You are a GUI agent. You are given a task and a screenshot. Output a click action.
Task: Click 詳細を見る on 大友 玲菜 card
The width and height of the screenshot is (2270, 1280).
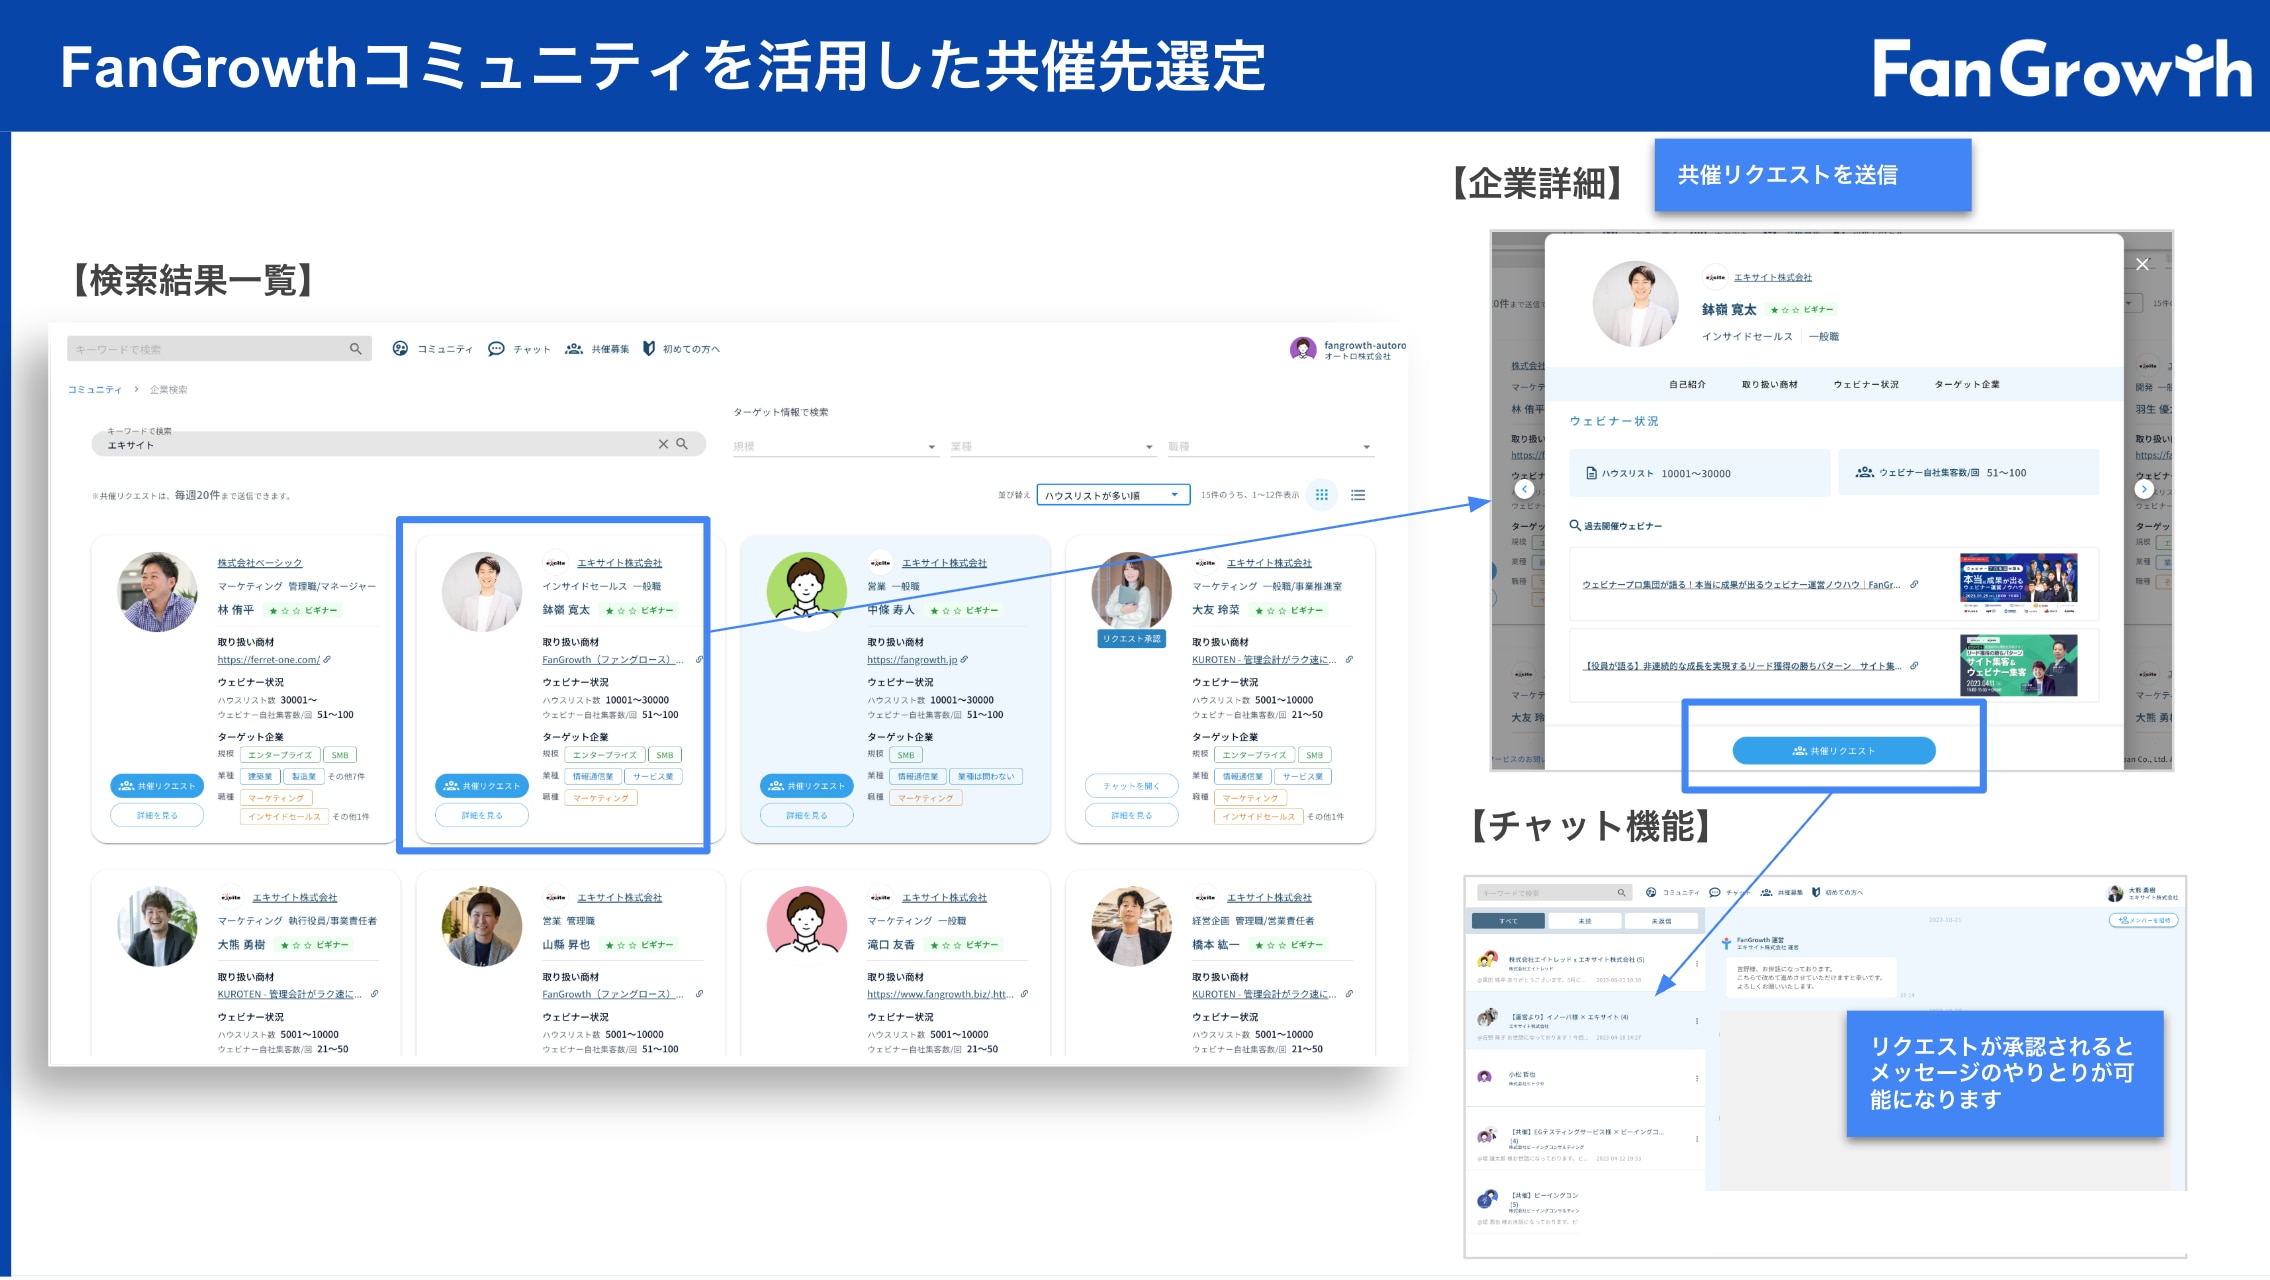(x=1132, y=816)
